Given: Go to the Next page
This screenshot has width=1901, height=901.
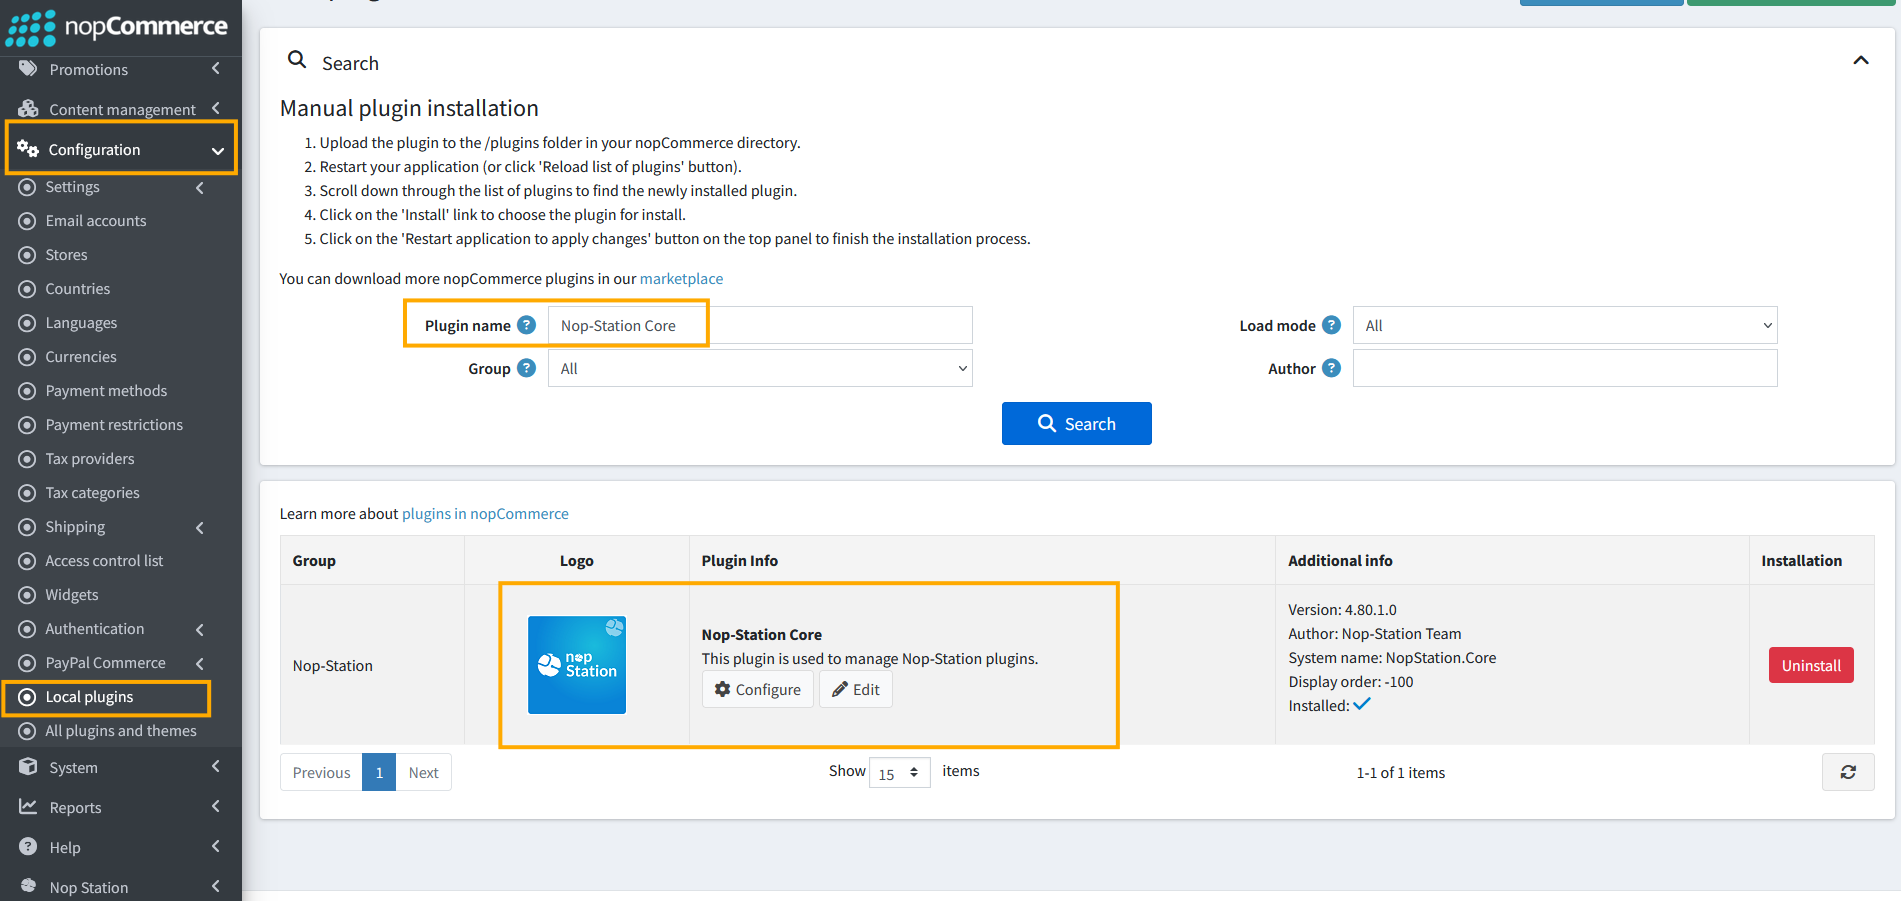Looking at the screenshot, I should click(x=423, y=772).
